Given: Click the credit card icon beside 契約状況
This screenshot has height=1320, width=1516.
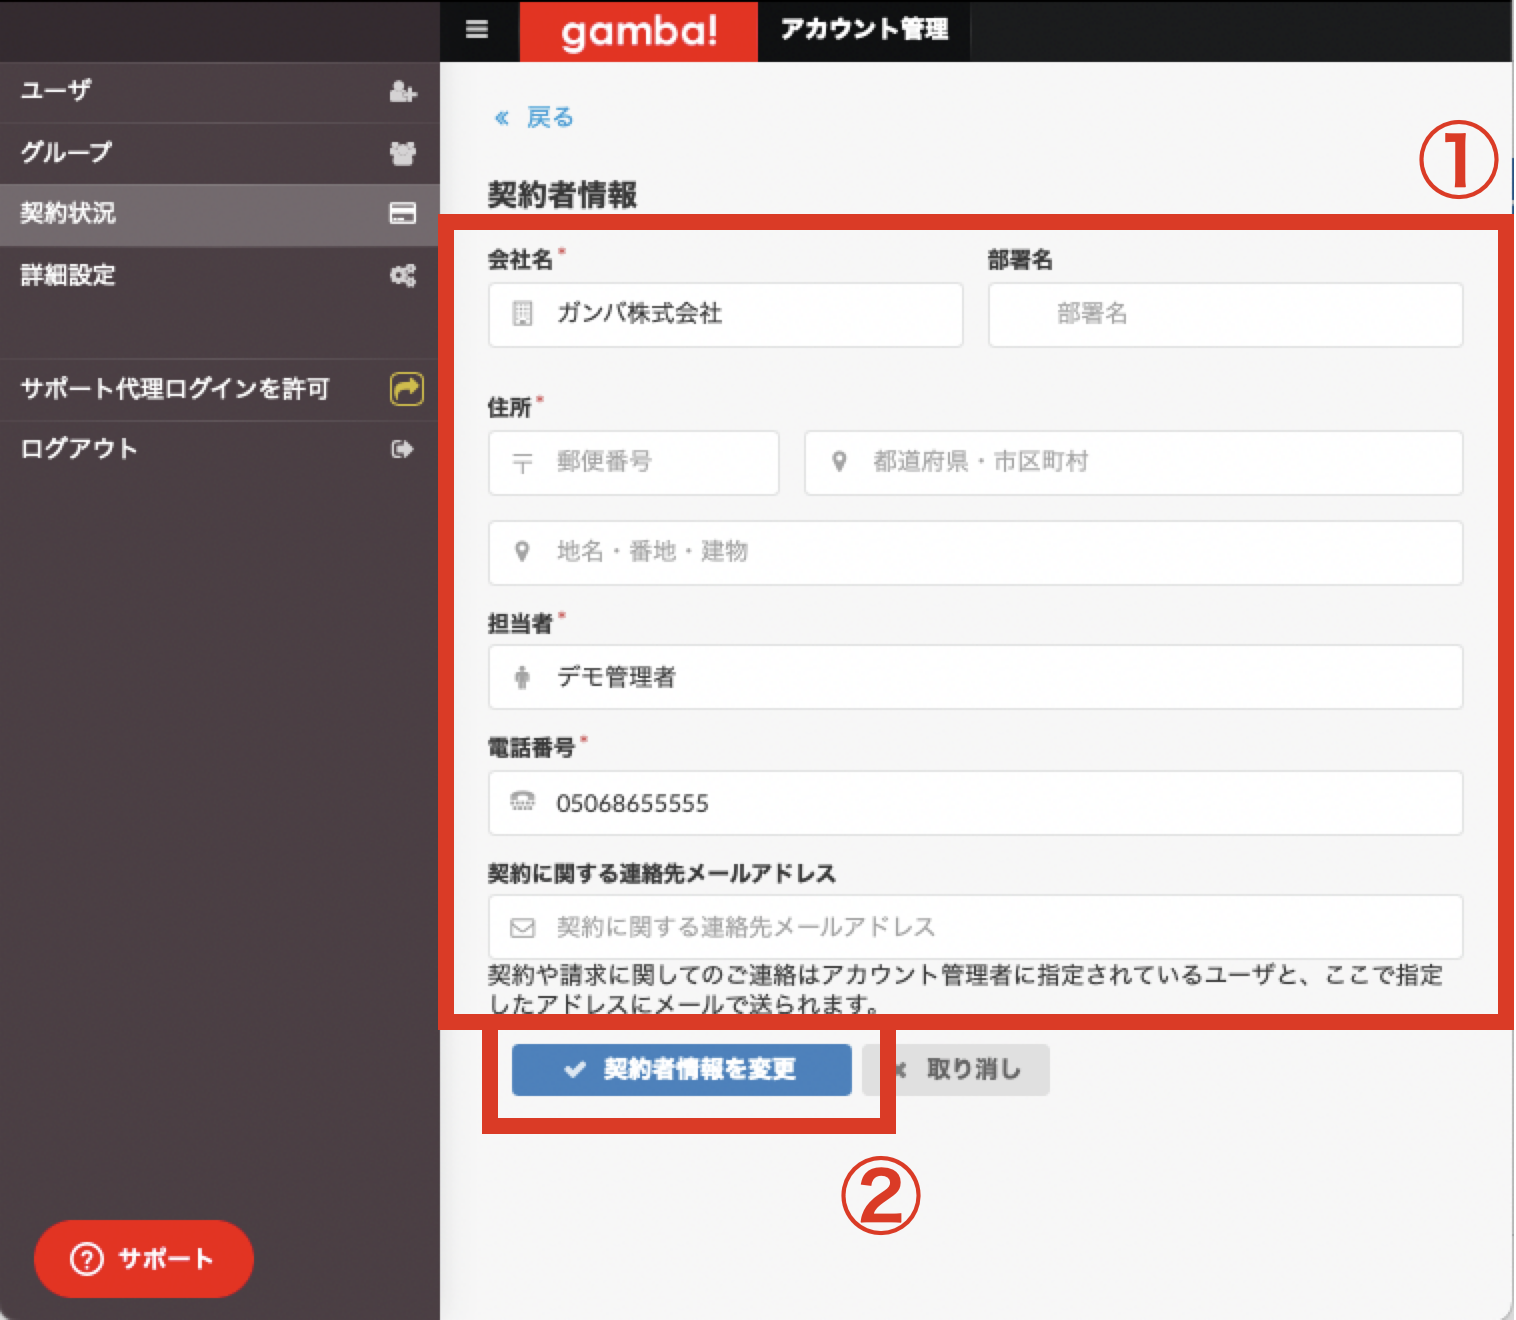Looking at the screenshot, I should [402, 213].
